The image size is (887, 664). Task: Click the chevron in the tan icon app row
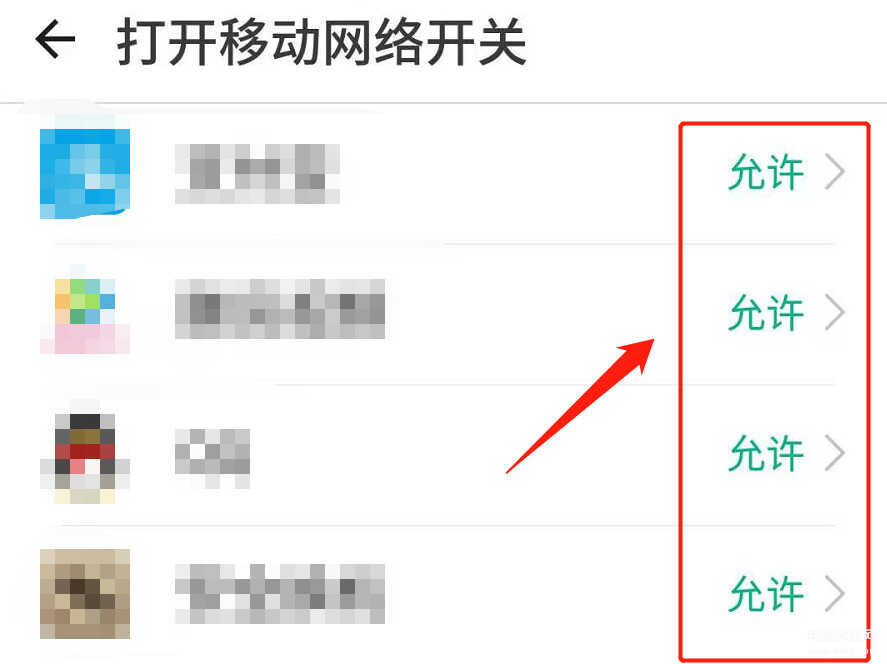pos(835,594)
